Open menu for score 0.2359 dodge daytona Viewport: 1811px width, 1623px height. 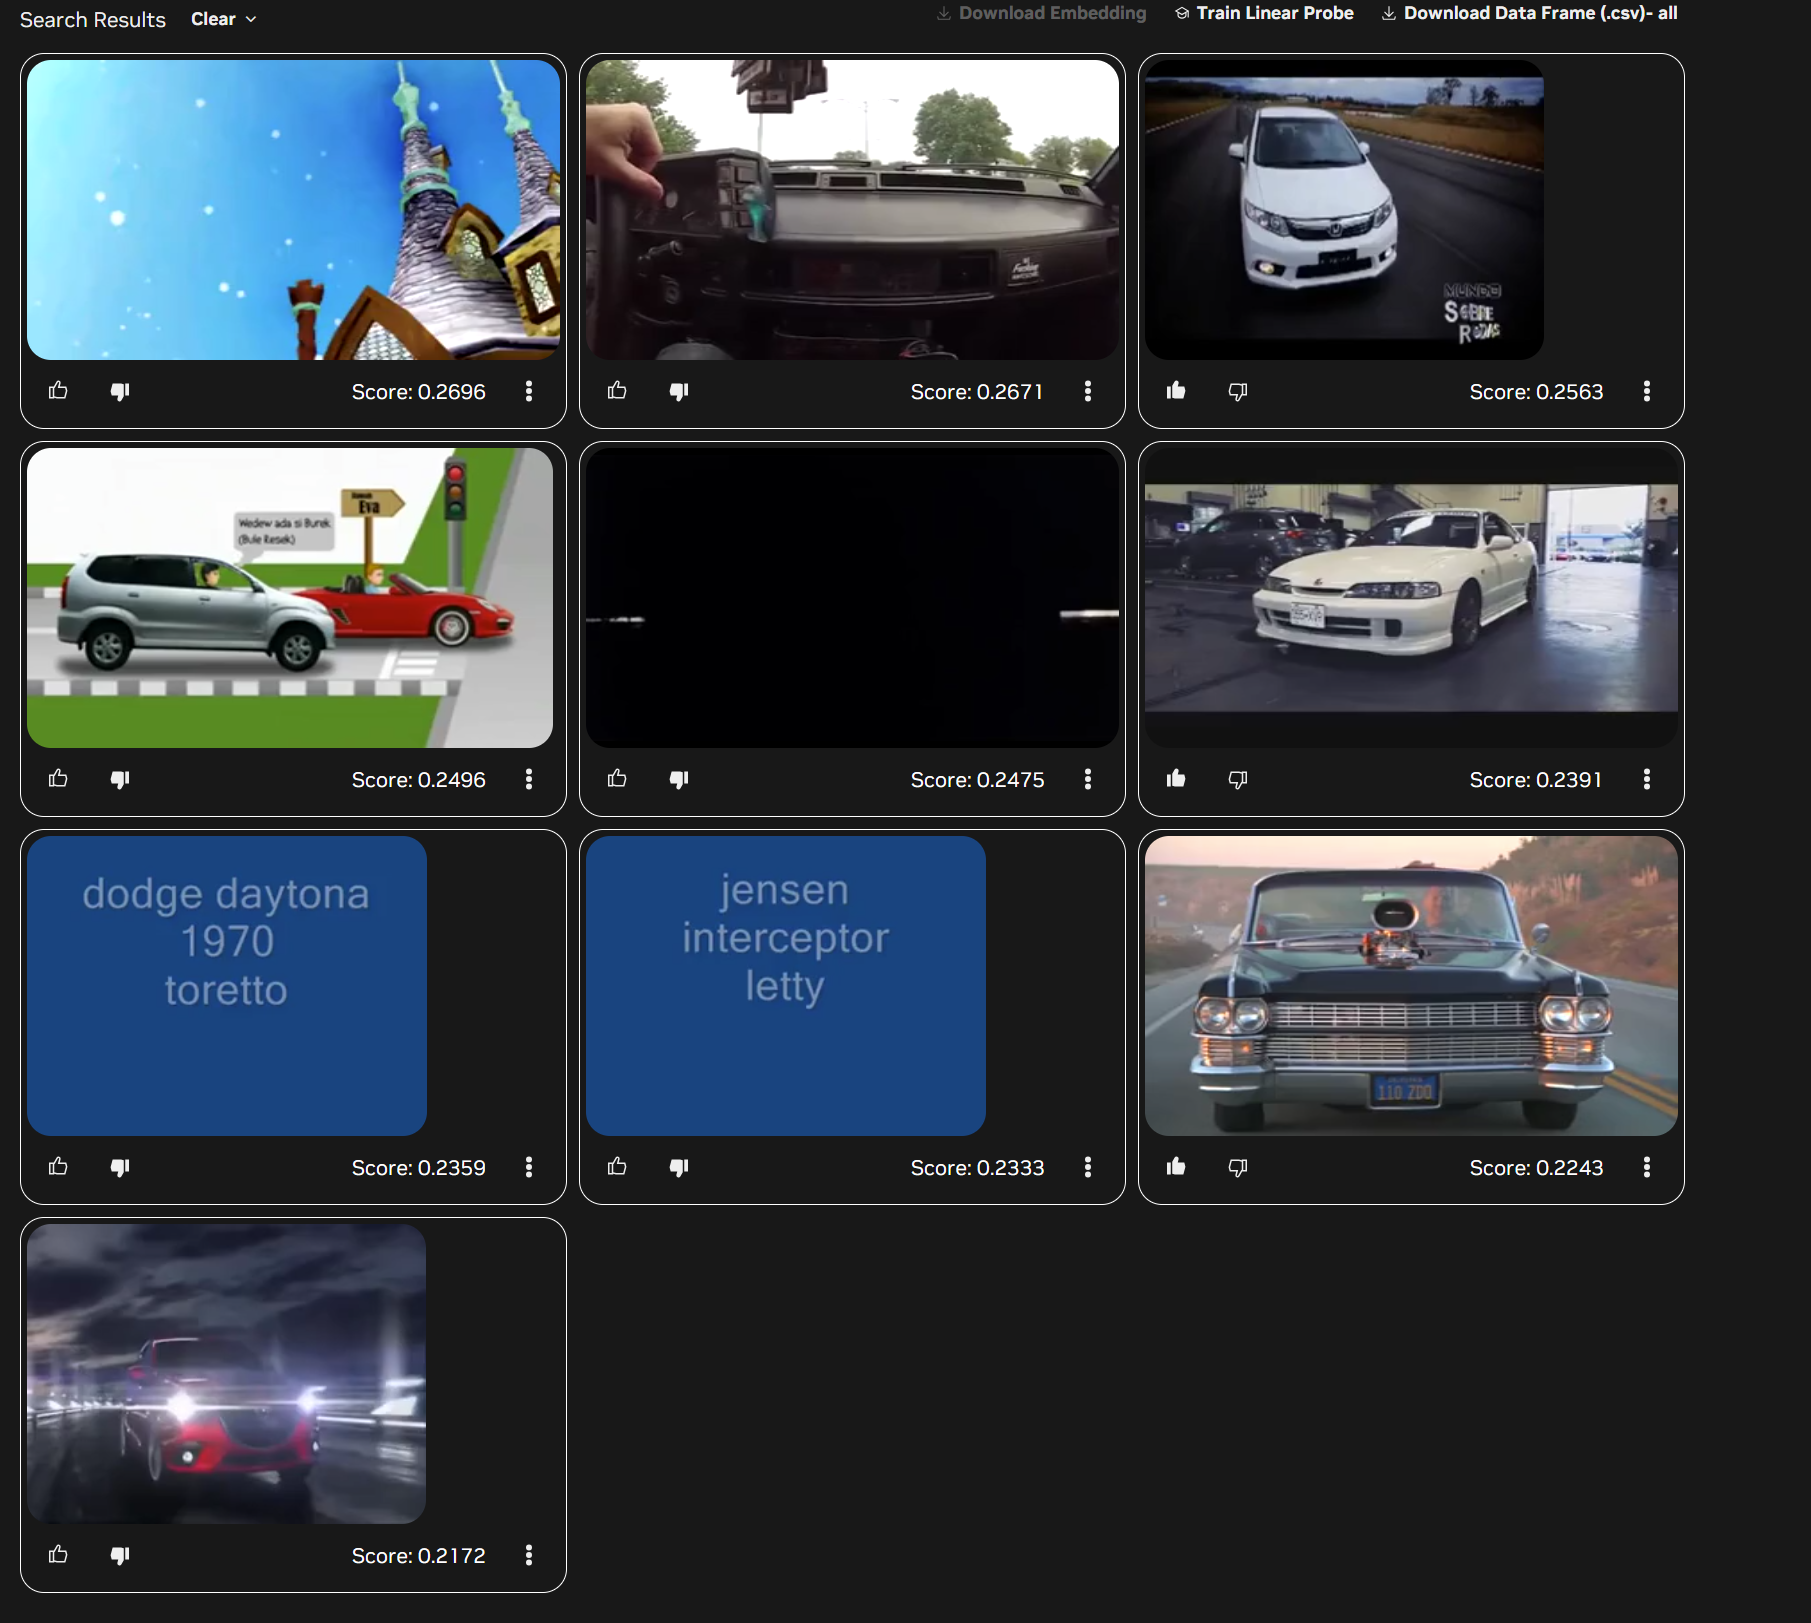pos(528,1167)
